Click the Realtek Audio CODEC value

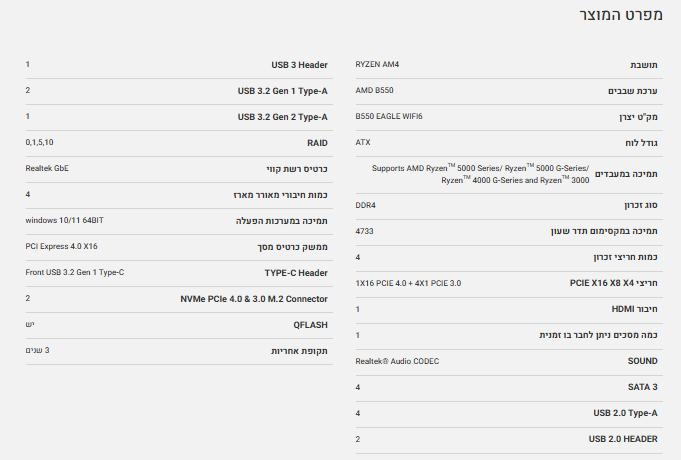point(396,361)
